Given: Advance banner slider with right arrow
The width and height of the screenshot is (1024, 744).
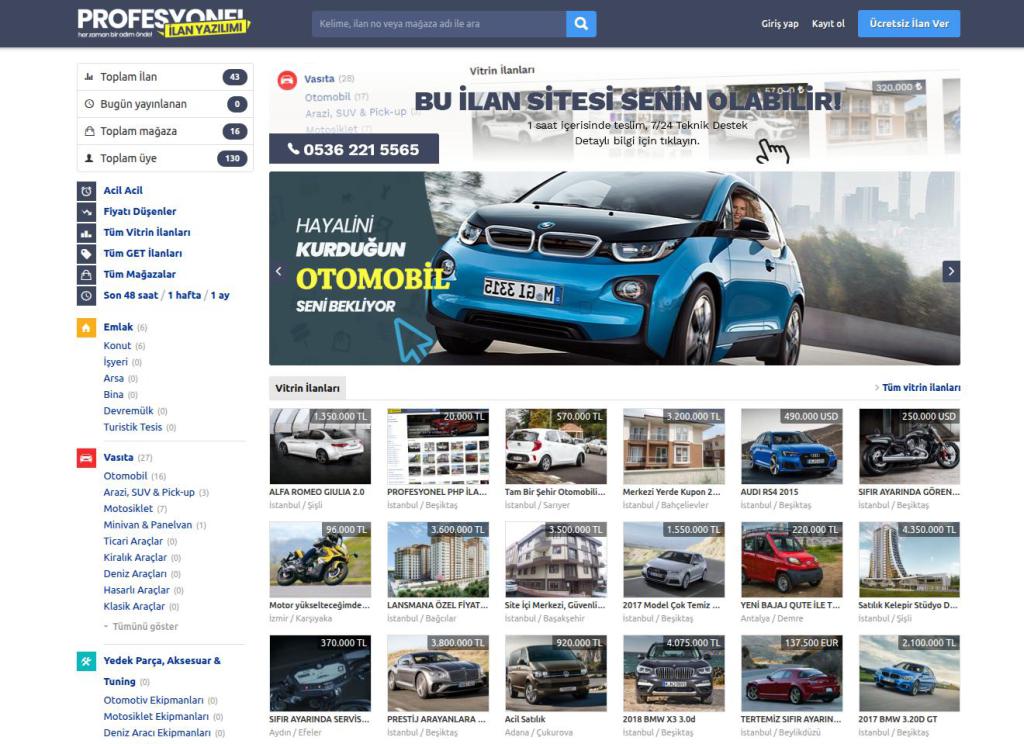Looking at the screenshot, I should 951,271.
